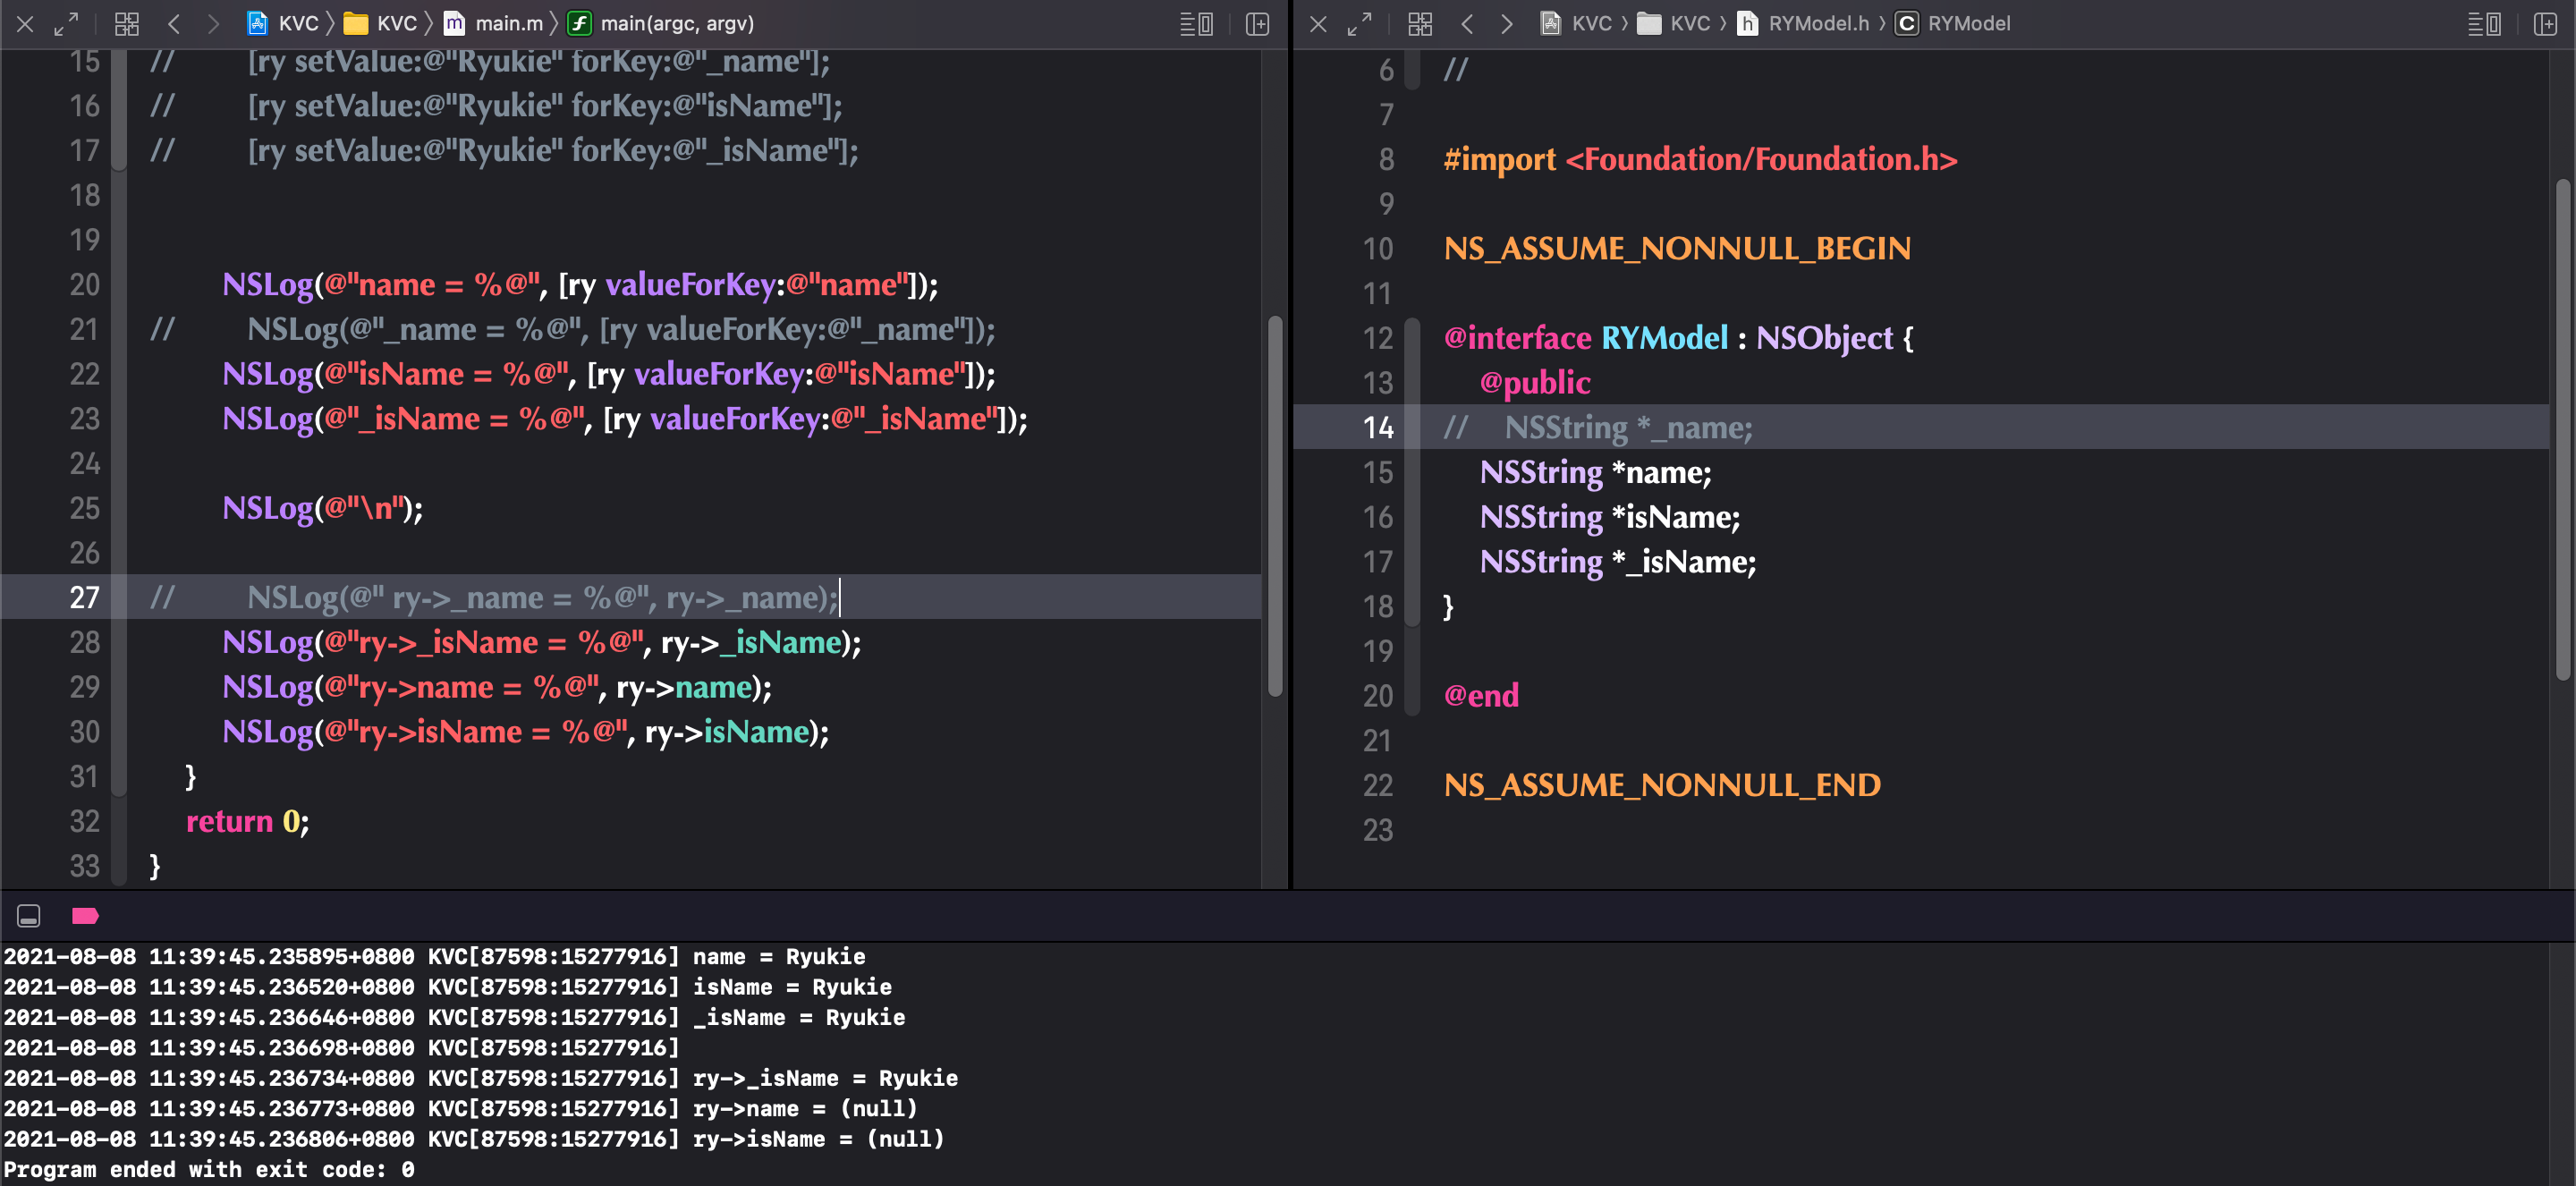Open main.m breadcrumb file list

pos(494,23)
